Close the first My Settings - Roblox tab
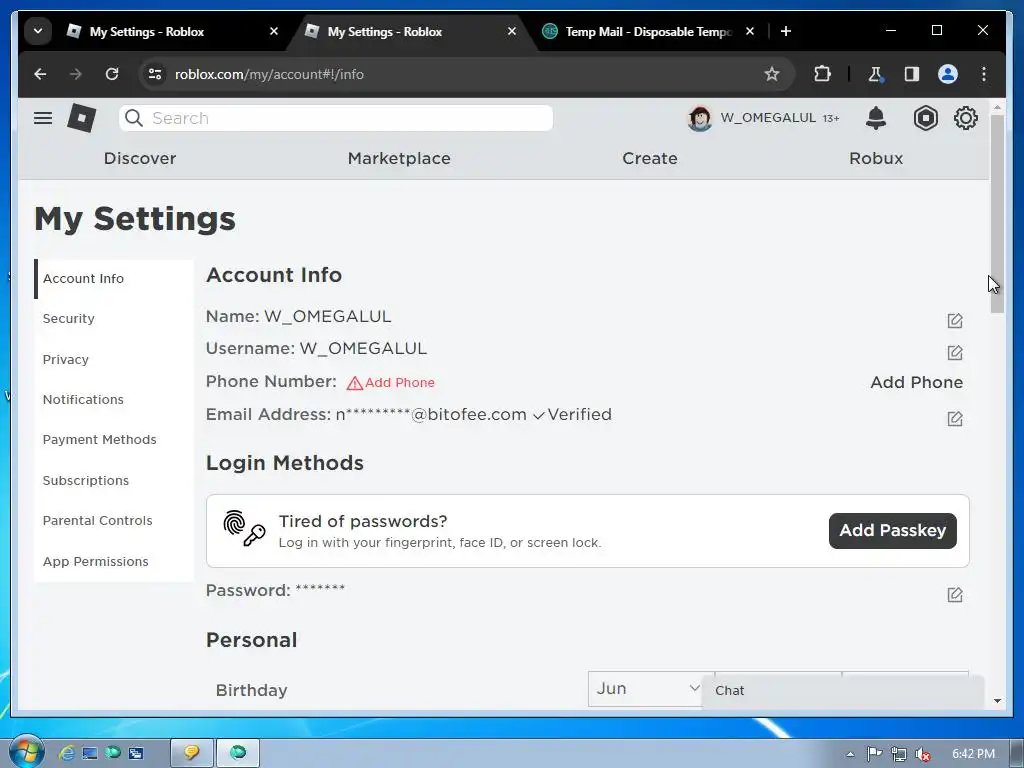This screenshot has width=1024, height=768. click(274, 31)
